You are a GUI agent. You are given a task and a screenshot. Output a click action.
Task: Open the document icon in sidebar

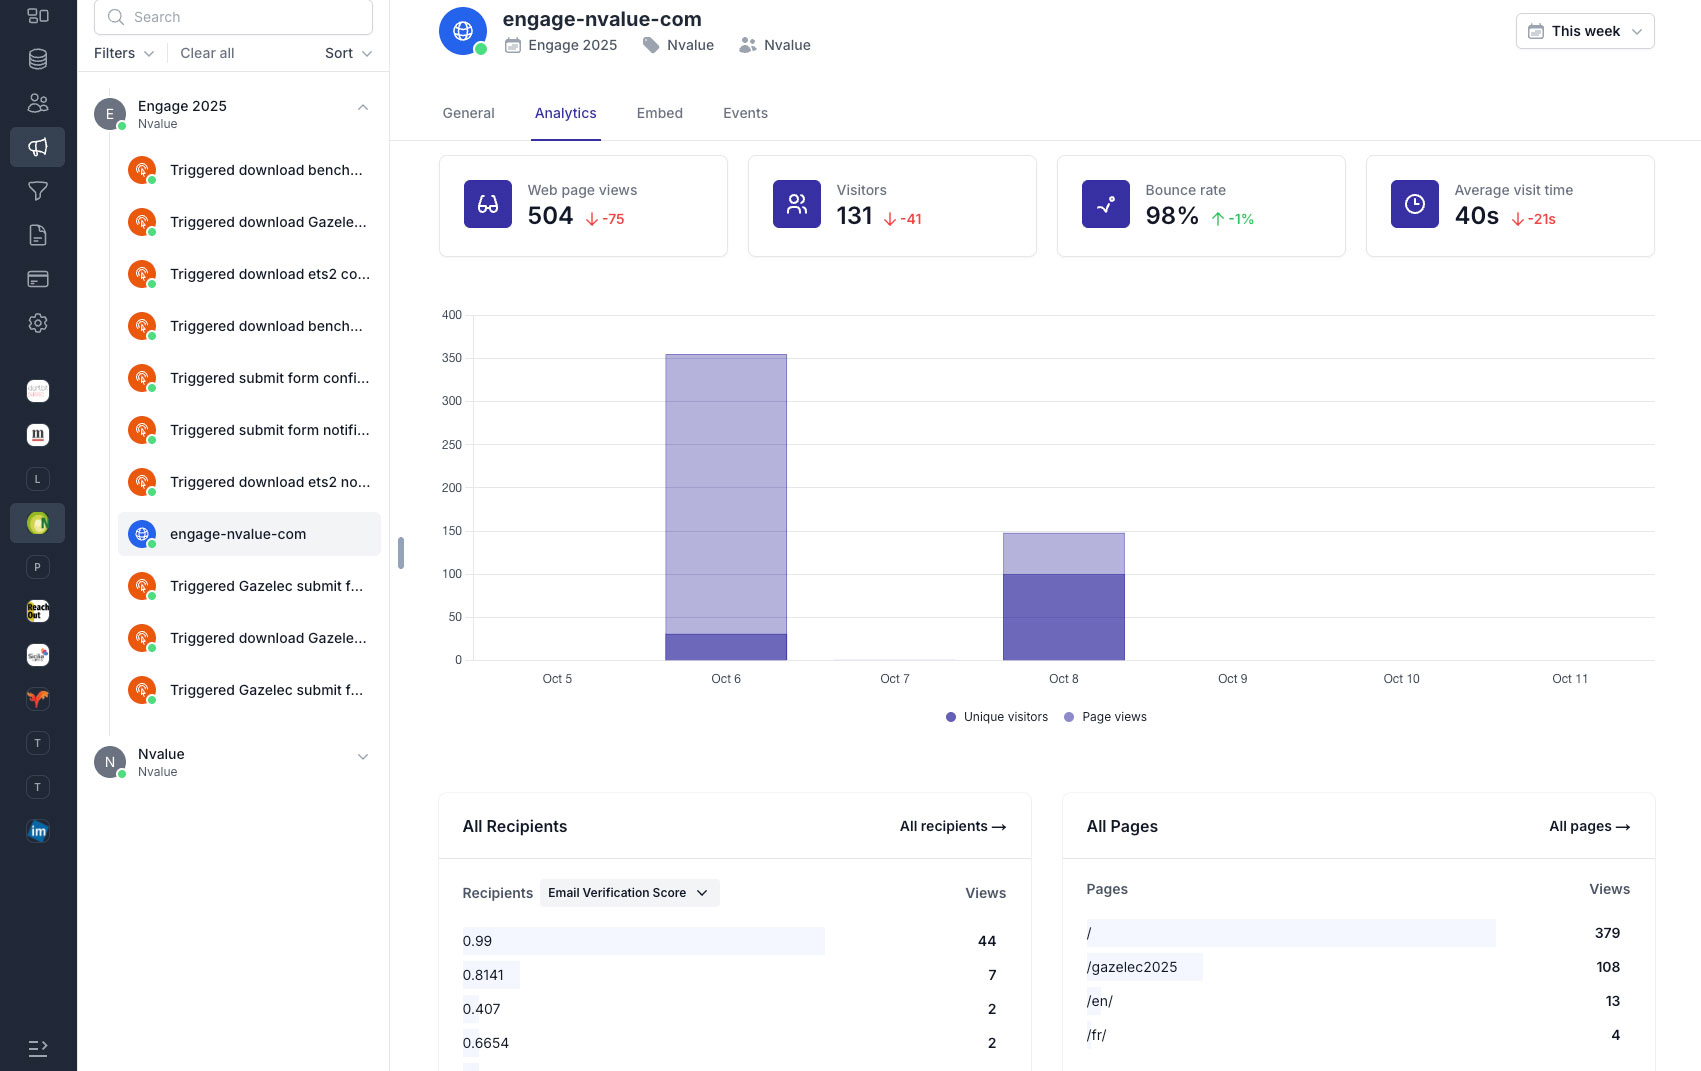[38, 235]
